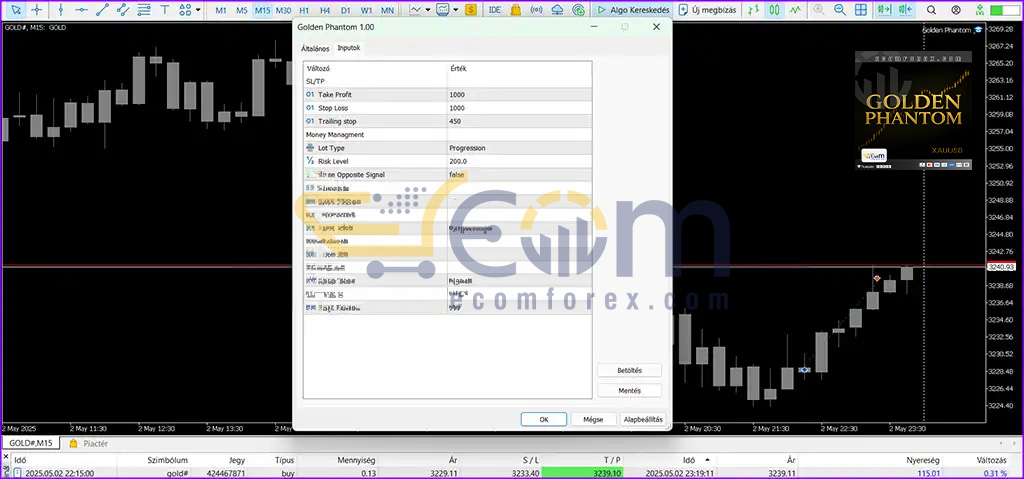Image resolution: width=1024 pixels, height=479 pixels.
Task: Open the Piactér market tab
Action: (x=88, y=444)
